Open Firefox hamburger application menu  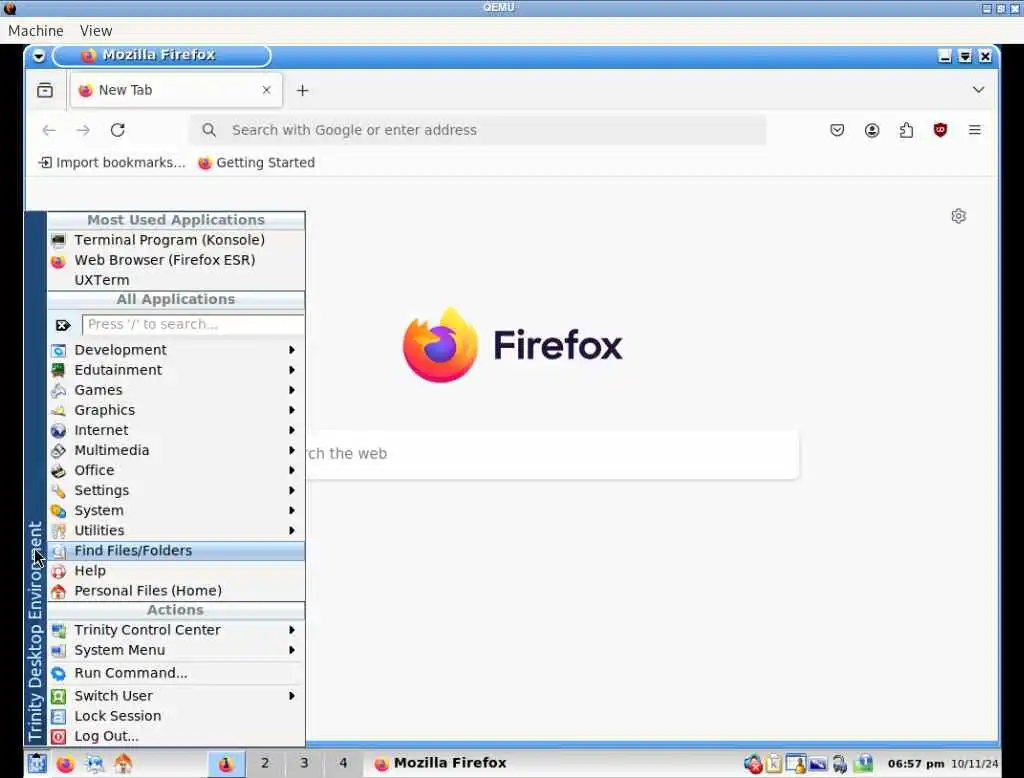tap(975, 130)
